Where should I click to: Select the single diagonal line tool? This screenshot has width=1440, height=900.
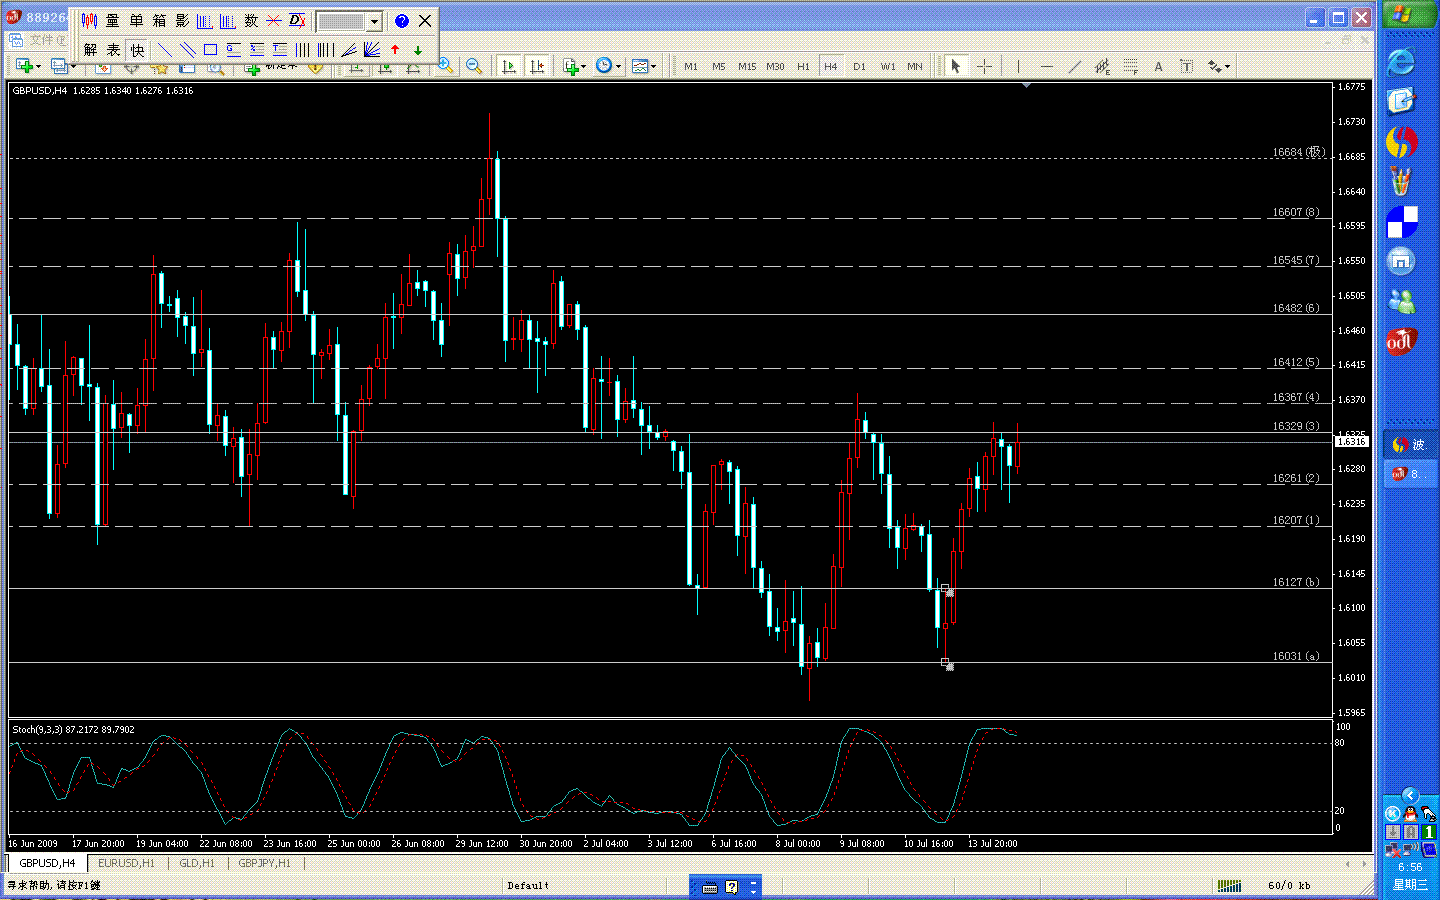click(165, 50)
